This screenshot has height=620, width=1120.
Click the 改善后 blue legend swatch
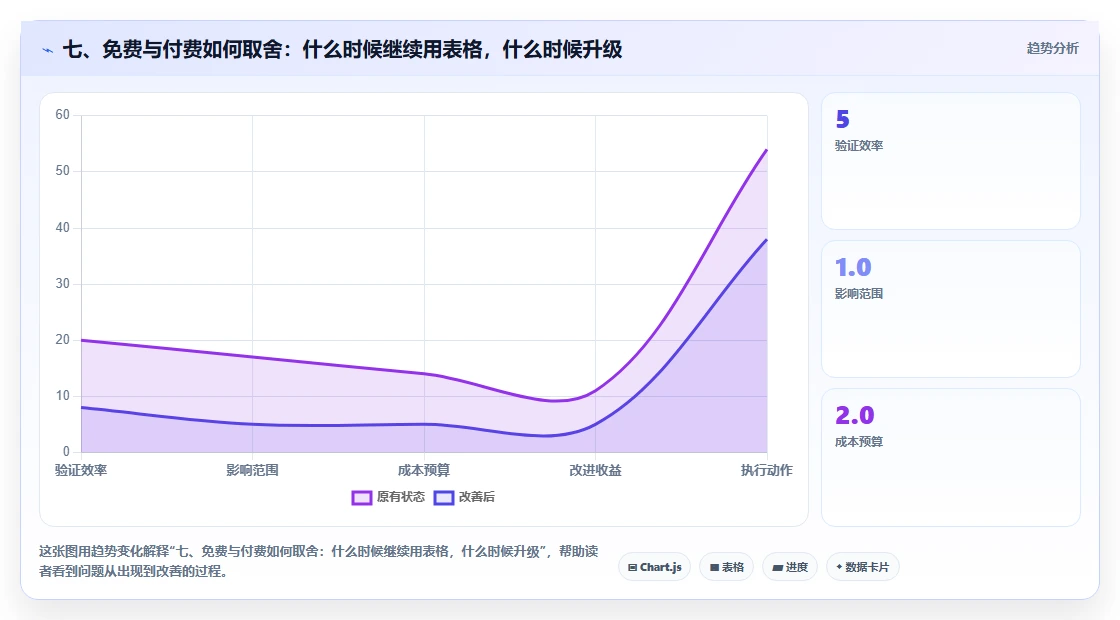(x=444, y=498)
